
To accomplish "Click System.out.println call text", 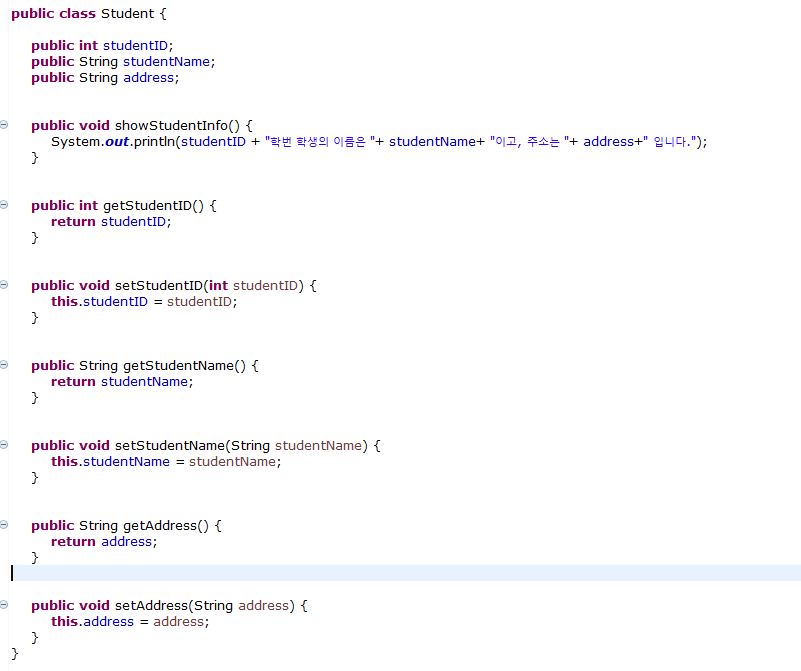I will (x=112, y=141).
